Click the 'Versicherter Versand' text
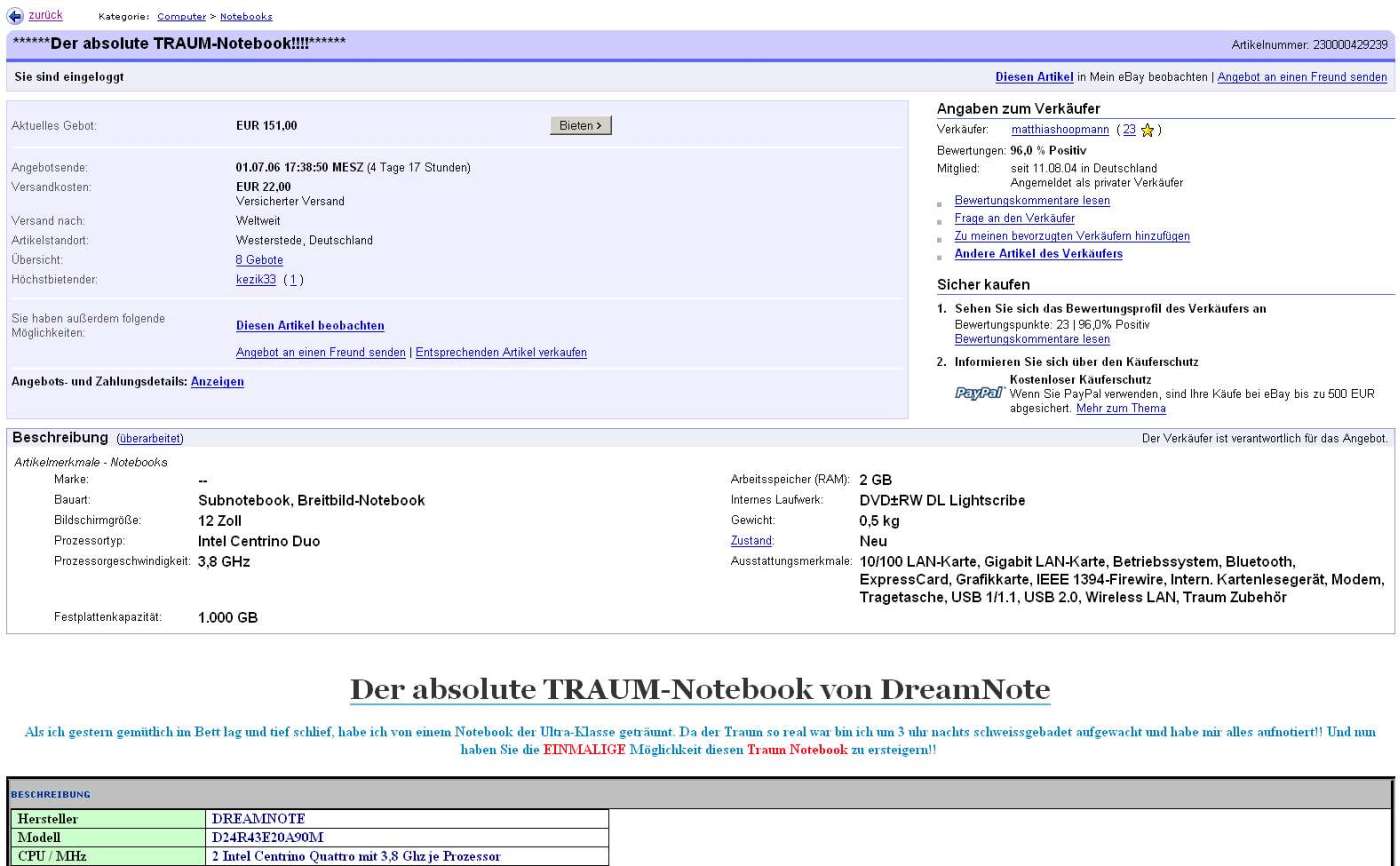 tap(290, 201)
